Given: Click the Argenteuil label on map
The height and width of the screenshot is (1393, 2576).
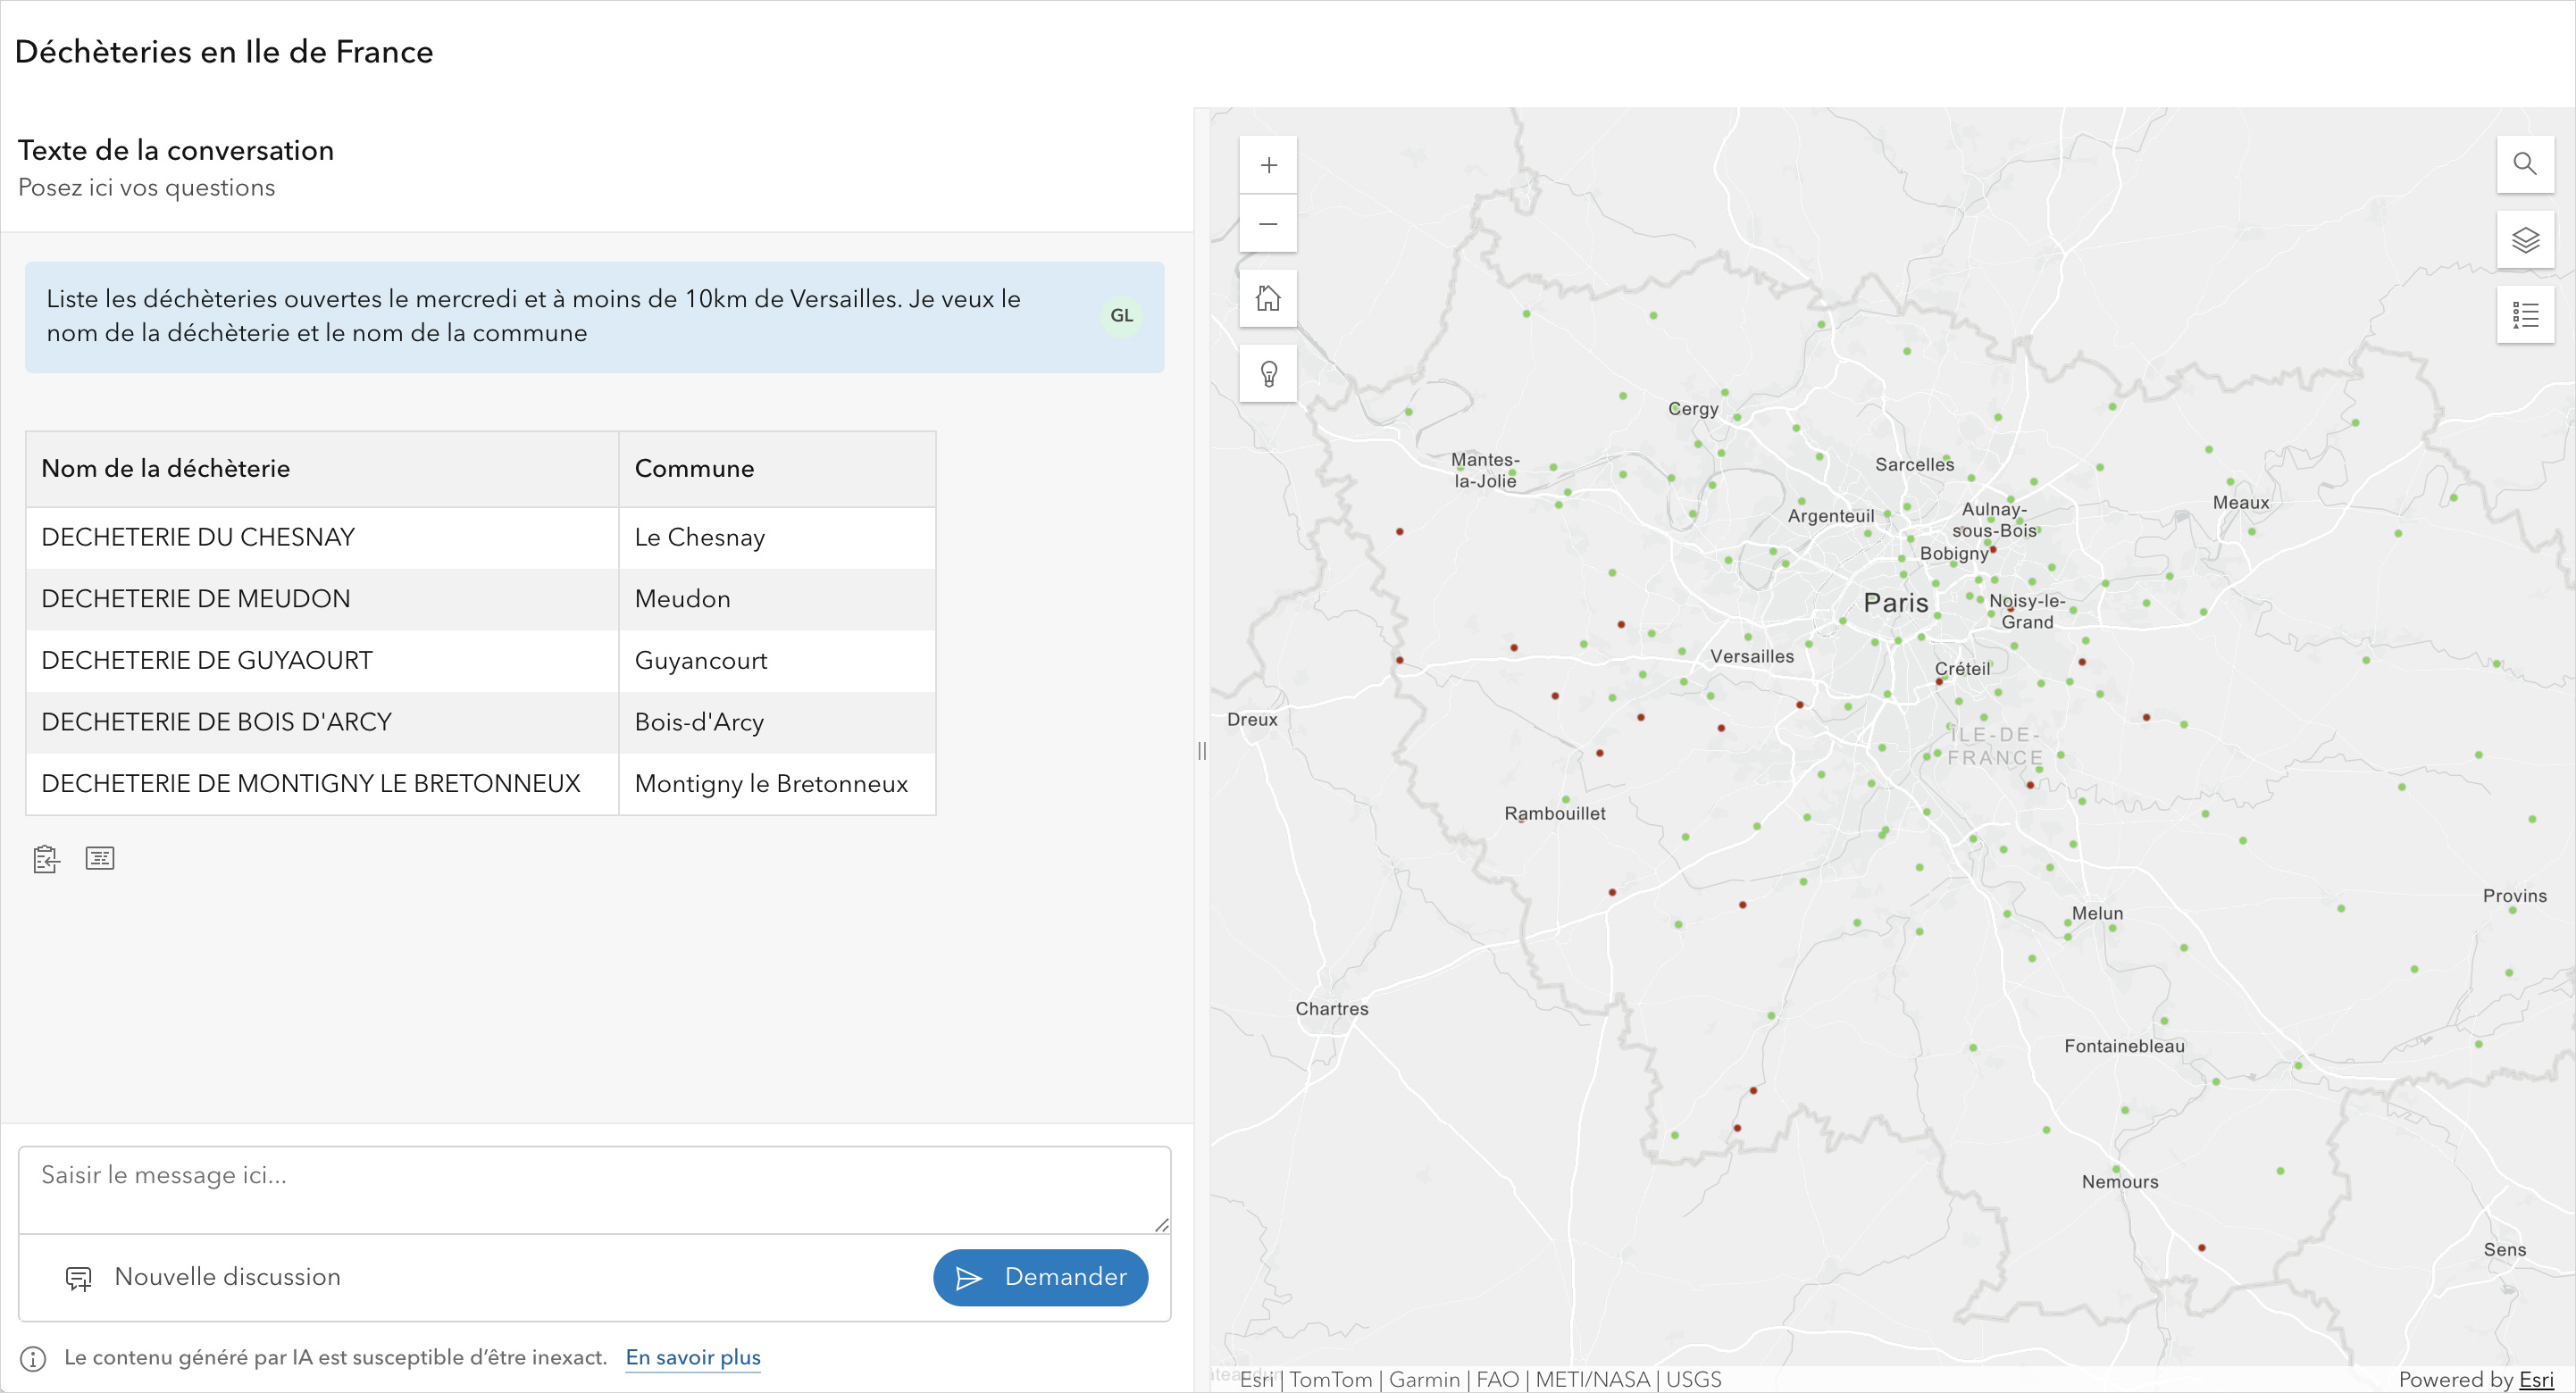Looking at the screenshot, I should point(1831,517).
